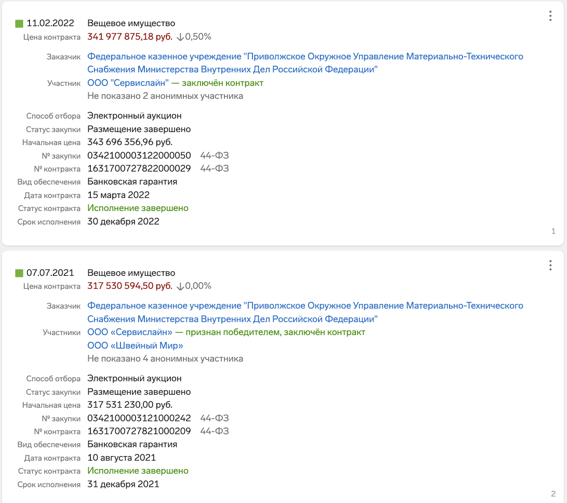
Task: Click down-arrow icon next to 0,00% discount
Action: (x=180, y=286)
